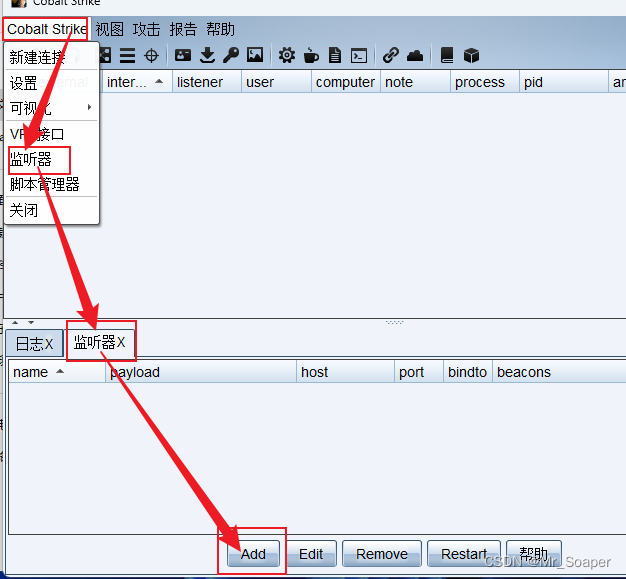Sort listeners by bindto column
The image size is (626, 579).
[x=468, y=372]
